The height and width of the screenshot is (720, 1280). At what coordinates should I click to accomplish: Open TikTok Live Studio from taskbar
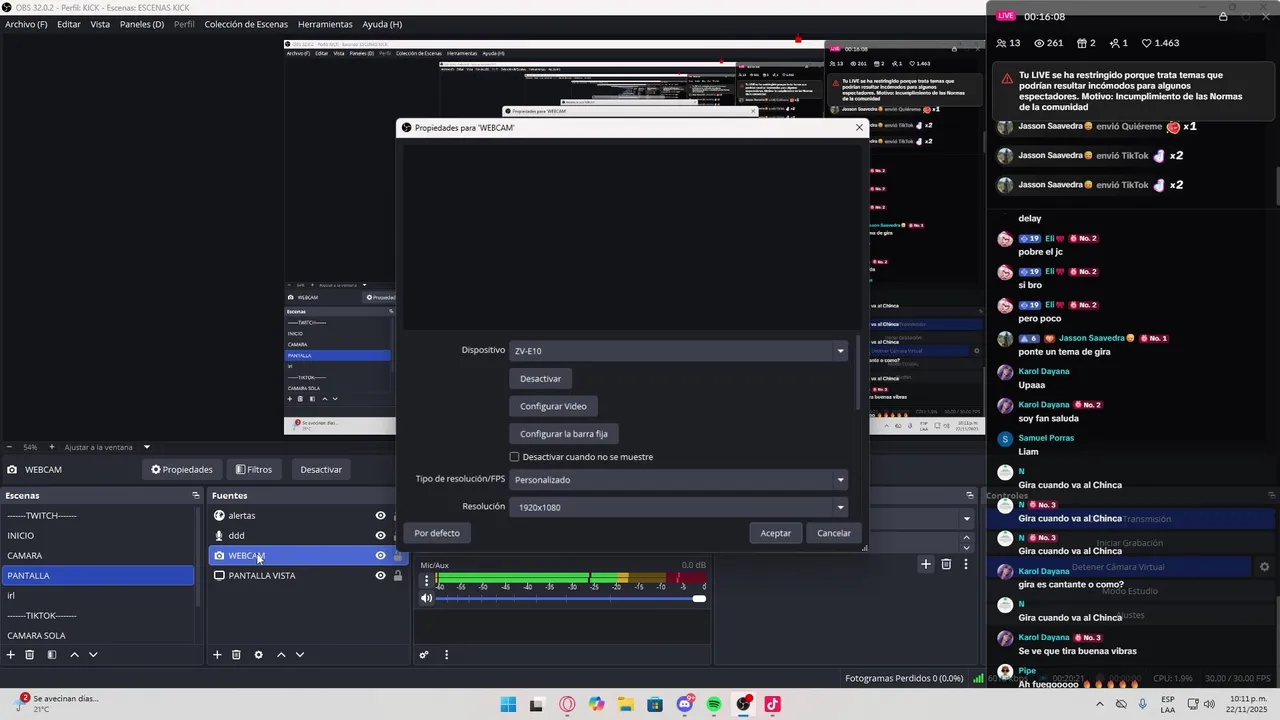[x=772, y=704]
